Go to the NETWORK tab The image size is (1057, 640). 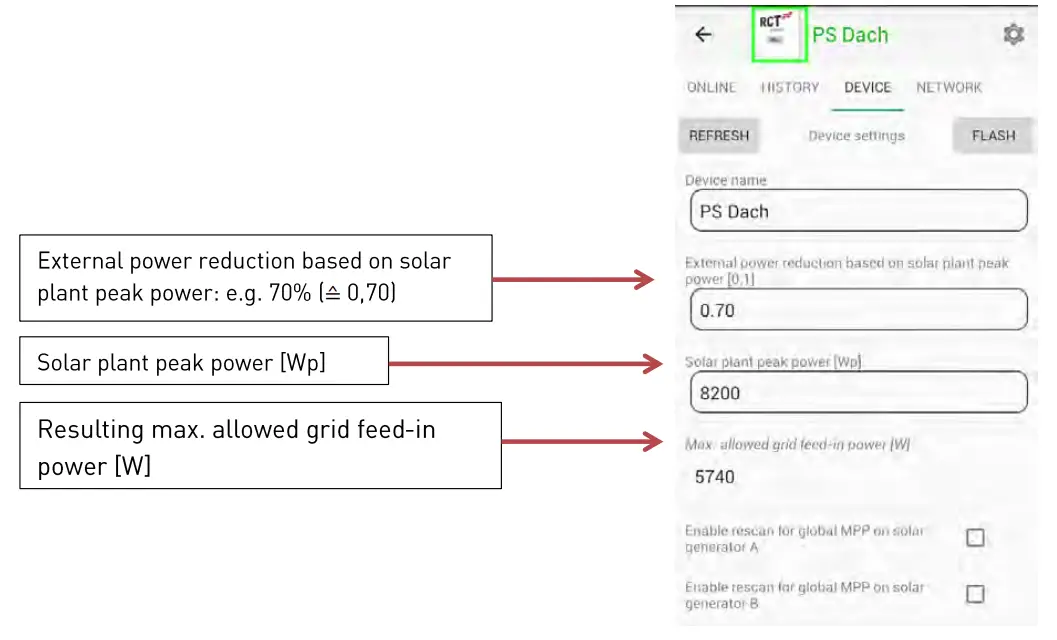point(949,88)
